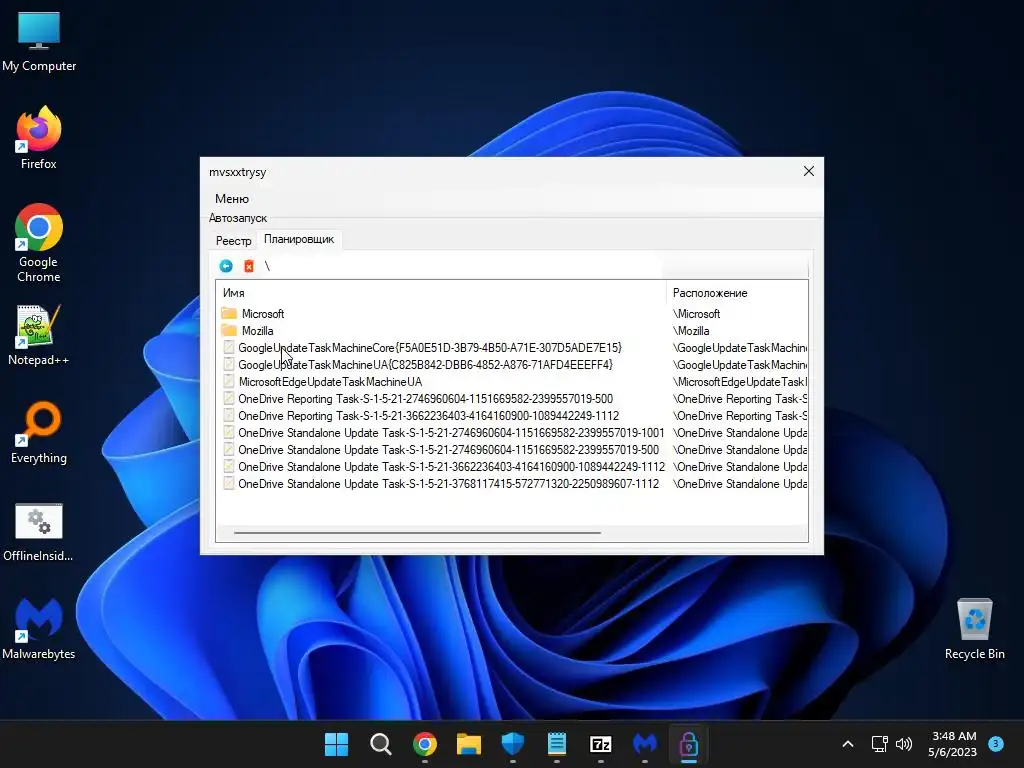Click the red delete task icon
The height and width of the screenshot is (768, 1024).
249,266
